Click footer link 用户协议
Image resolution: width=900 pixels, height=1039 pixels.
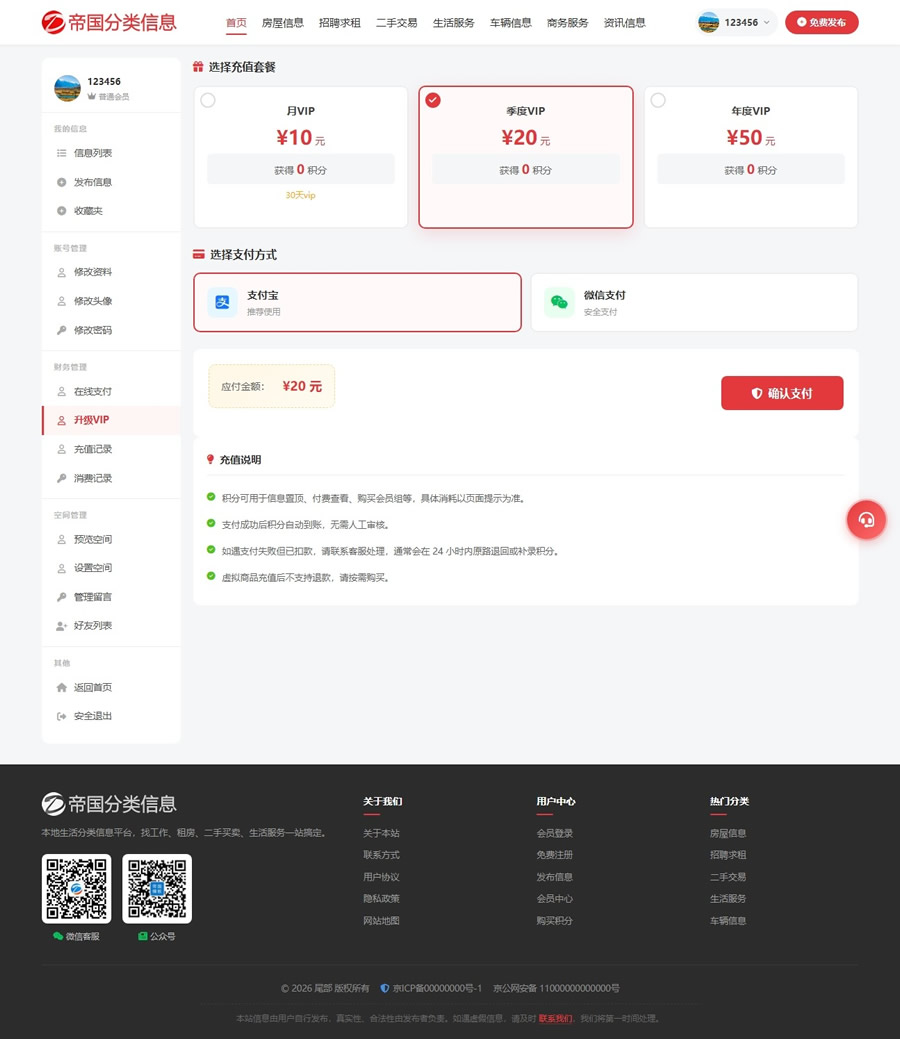pyautogui.click(x=381, y=877)
